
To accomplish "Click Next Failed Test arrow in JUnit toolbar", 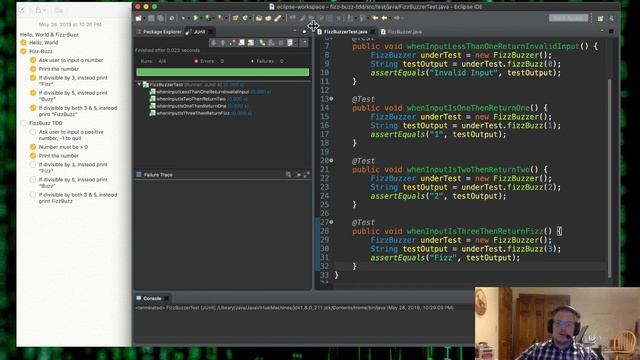I will point(213,43).
